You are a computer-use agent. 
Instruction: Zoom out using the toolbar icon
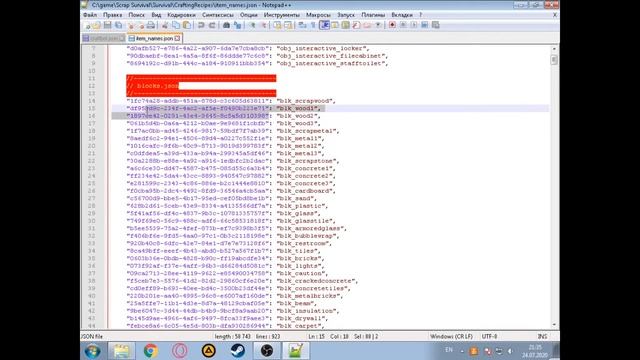pos(264,25)
